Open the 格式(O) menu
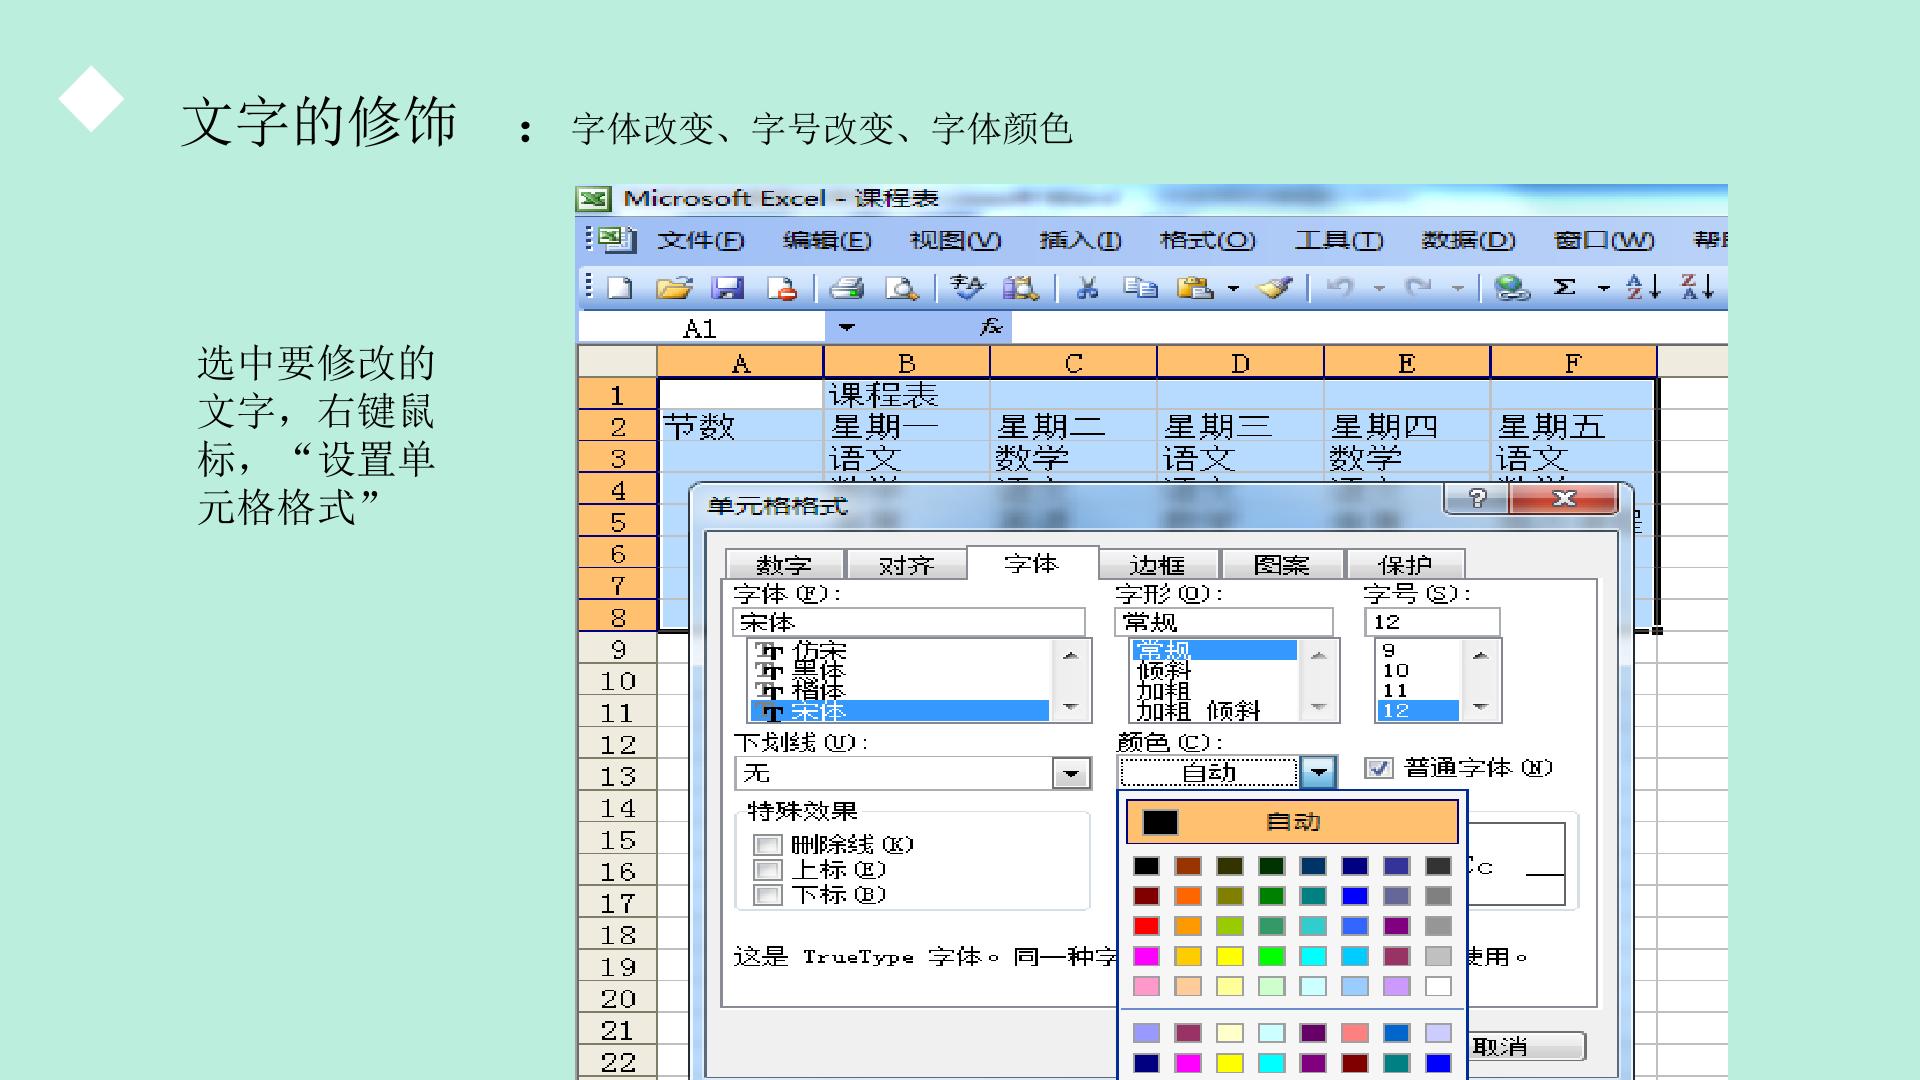 1207,241
